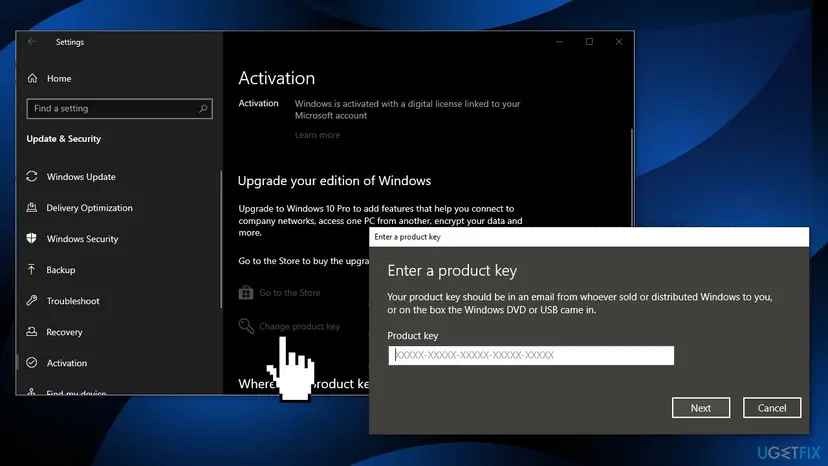This screenshot has width=828, height=466.
Task: Open Recovery section
Action: [64, 332]
